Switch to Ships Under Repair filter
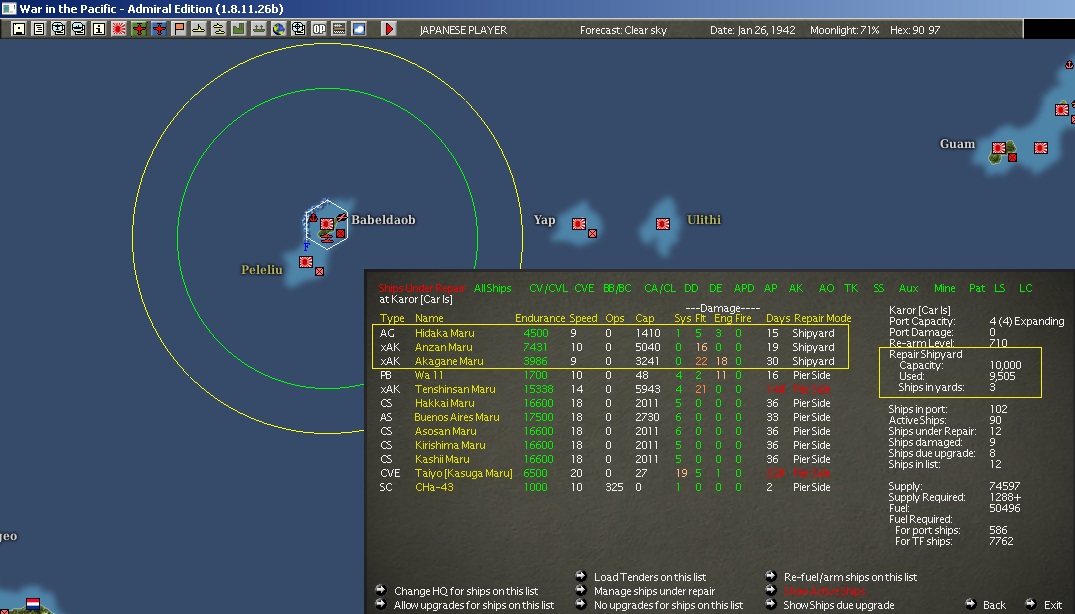1075x614 pixels. coord(422,288)
